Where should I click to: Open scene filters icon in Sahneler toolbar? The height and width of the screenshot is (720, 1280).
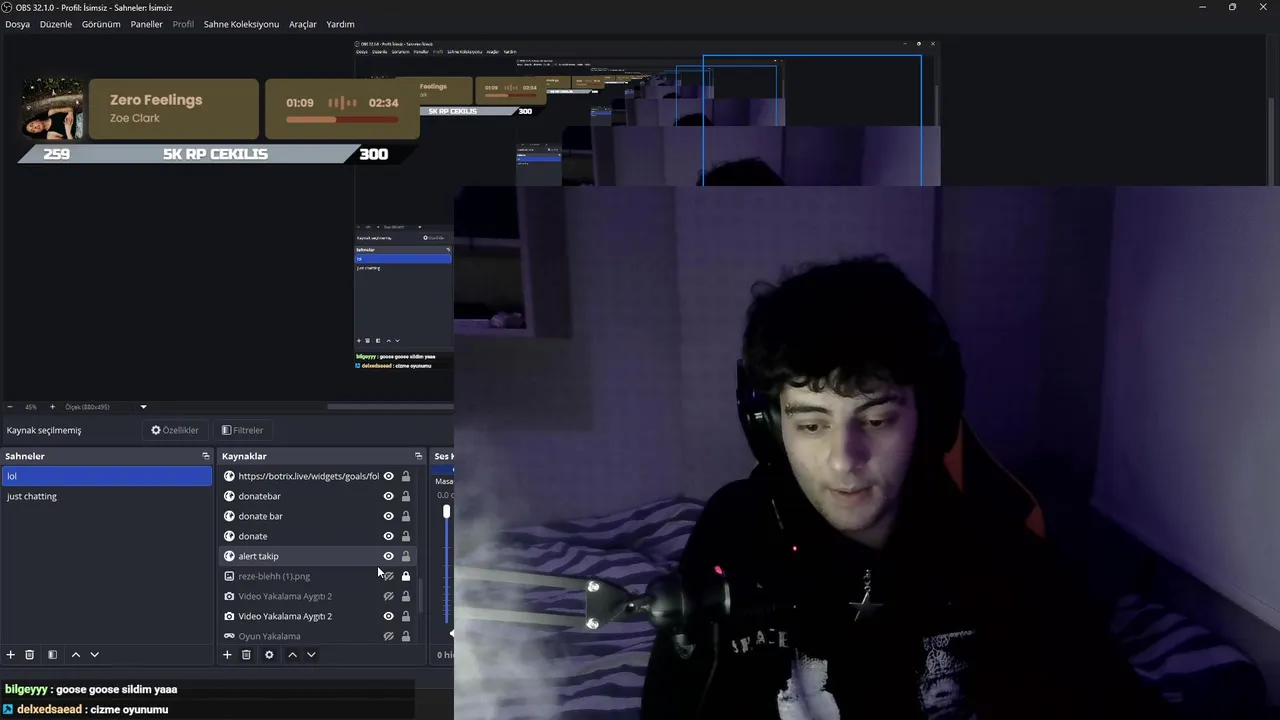52,655
